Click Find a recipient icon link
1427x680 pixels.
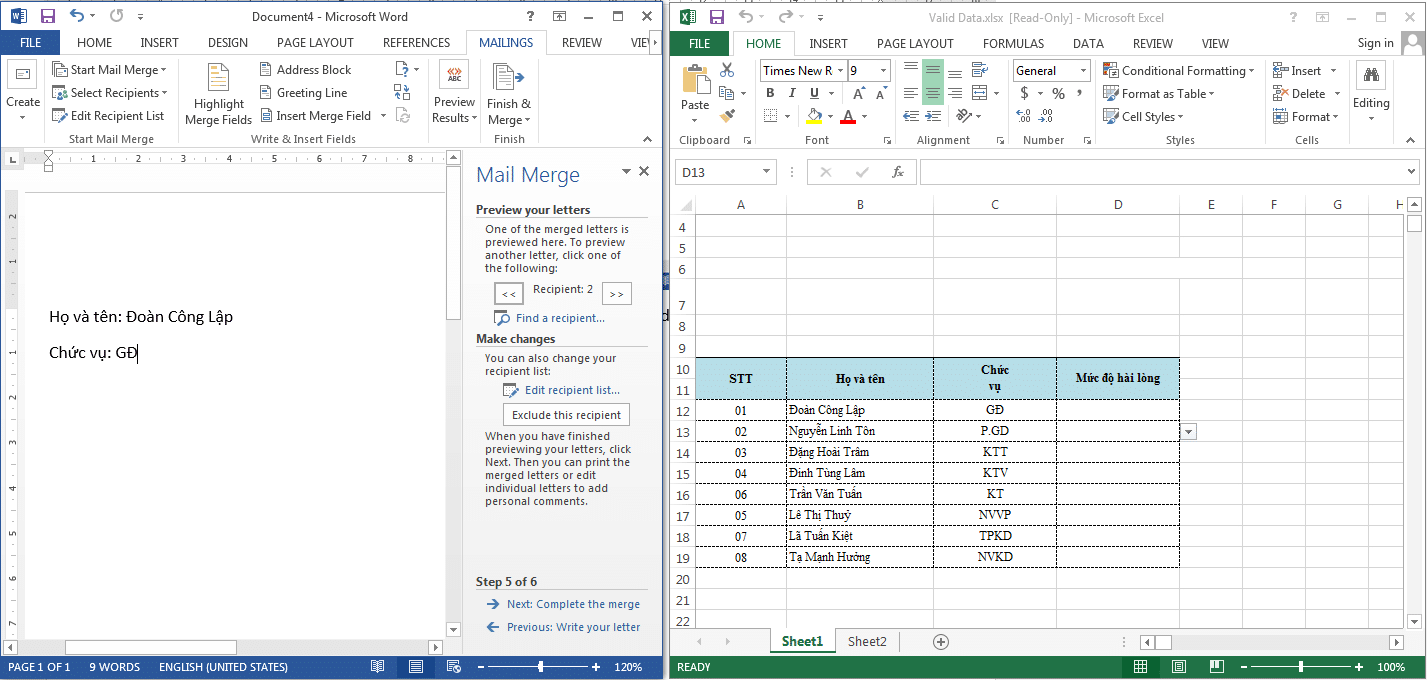551,318
